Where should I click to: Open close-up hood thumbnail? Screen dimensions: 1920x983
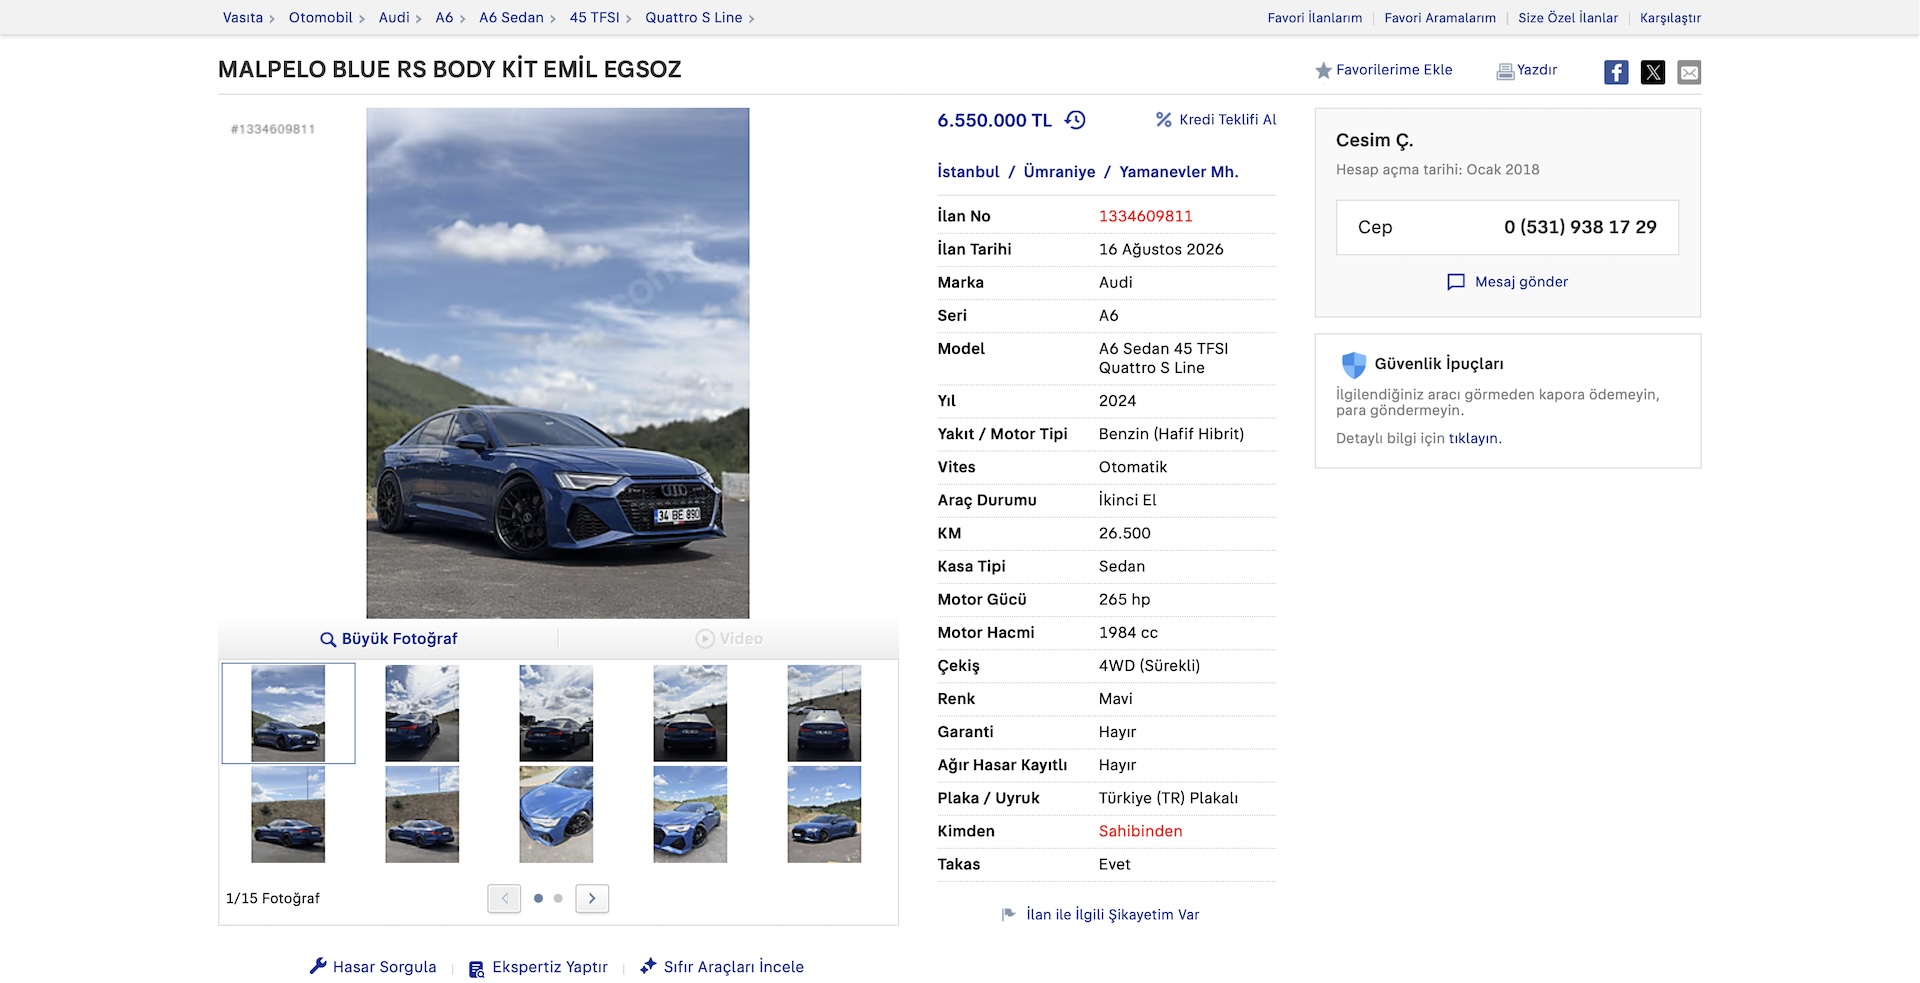coord(556,814)
